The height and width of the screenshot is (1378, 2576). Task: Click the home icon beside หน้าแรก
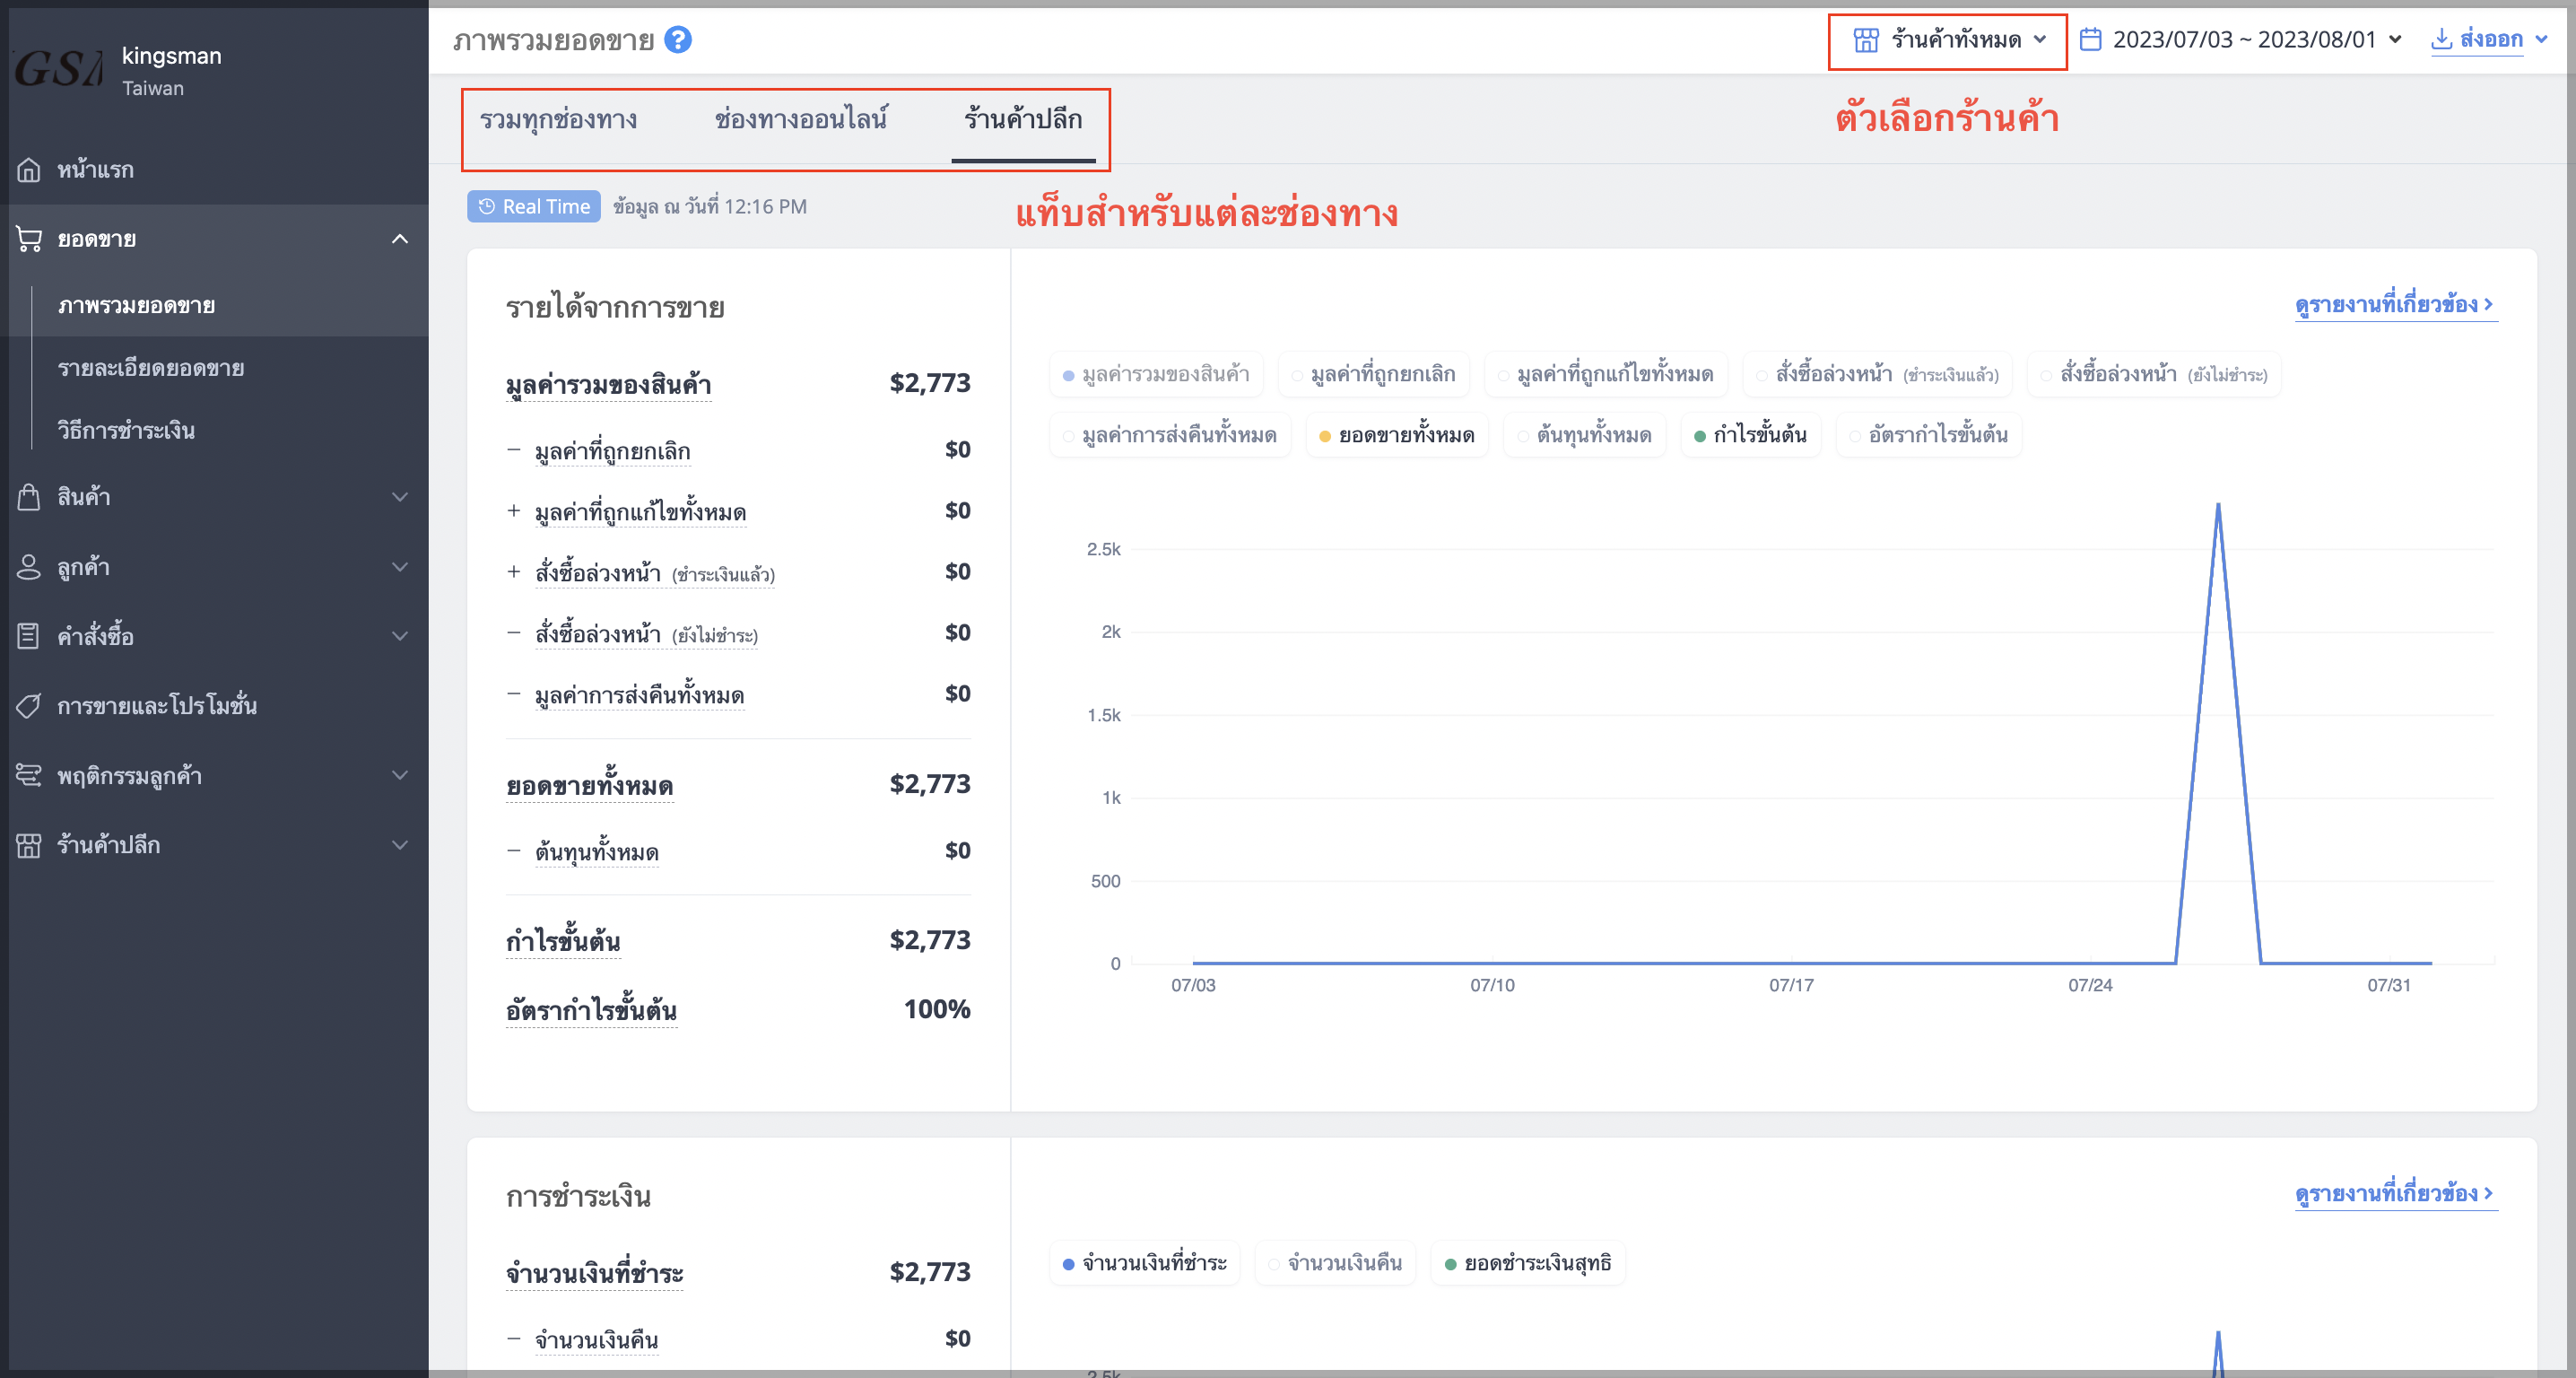[x=29, y=170]
